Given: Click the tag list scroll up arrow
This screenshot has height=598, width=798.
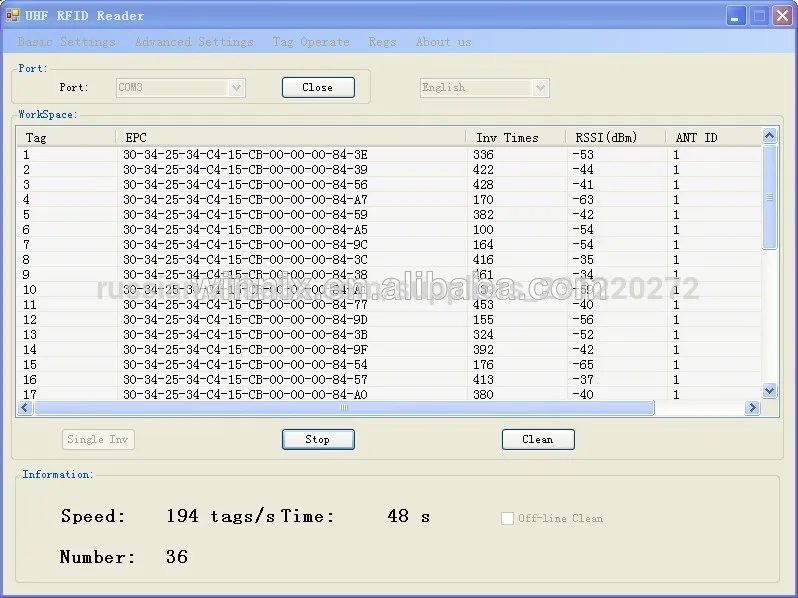Looking at the screenshot, I should pos(769,136).
